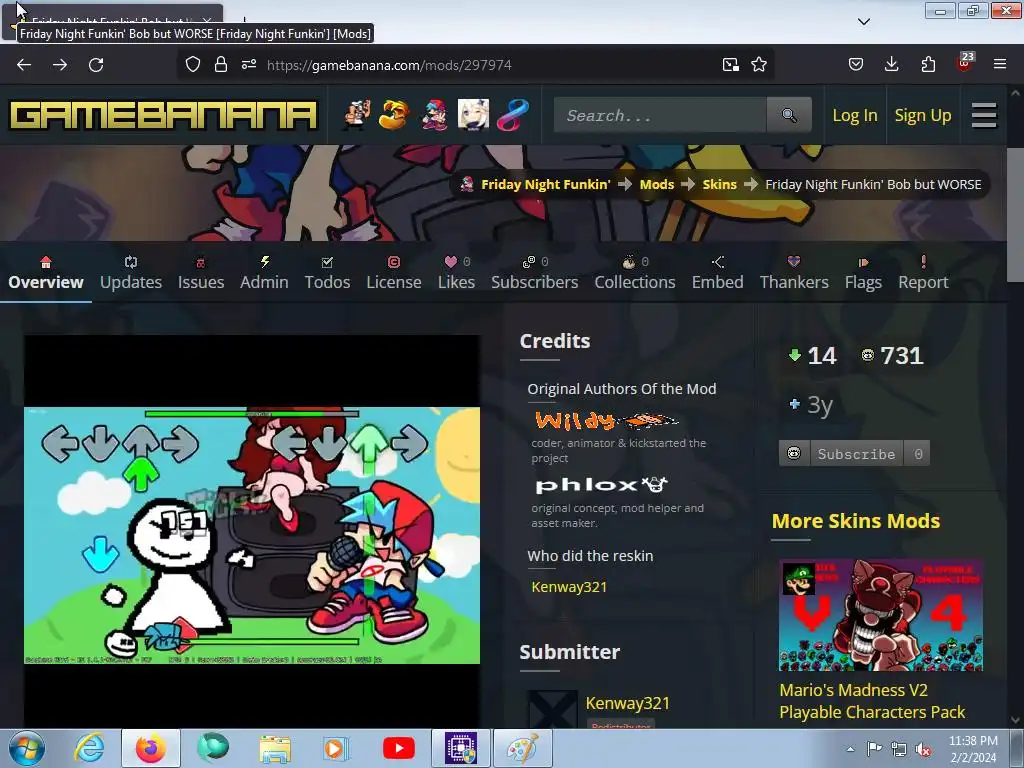List all tabs with the chevron
Screen dimensions: 1024x768
click(x=864, y=22)
